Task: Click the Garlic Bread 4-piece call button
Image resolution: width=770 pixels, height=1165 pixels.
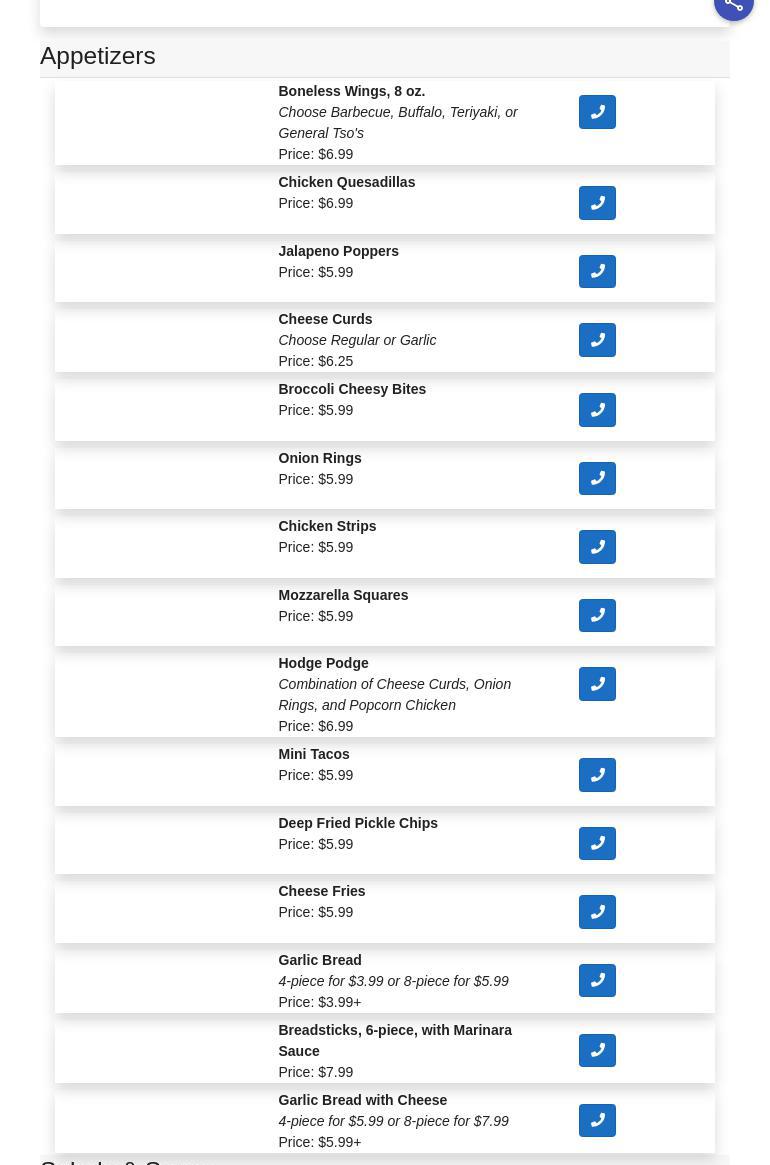Action: (597, 981)
